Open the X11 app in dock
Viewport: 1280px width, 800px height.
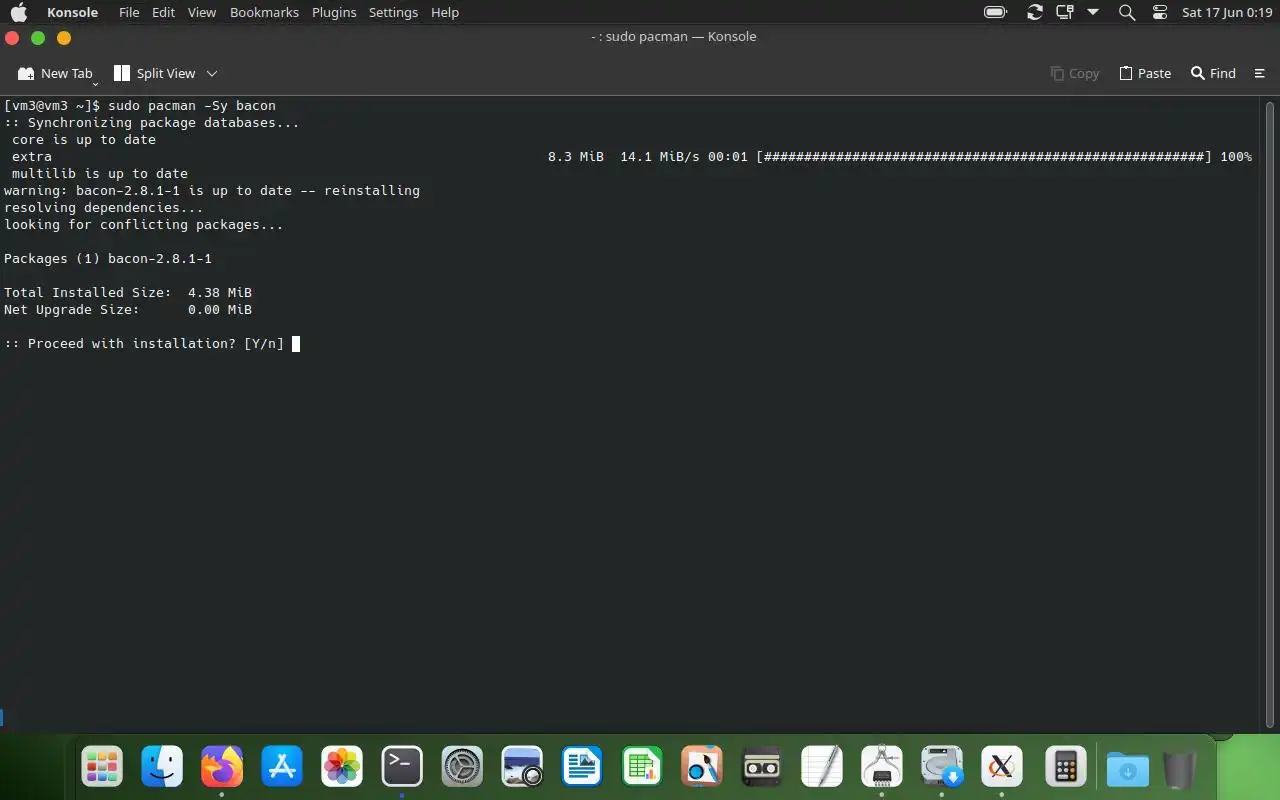click(1002, 767)
